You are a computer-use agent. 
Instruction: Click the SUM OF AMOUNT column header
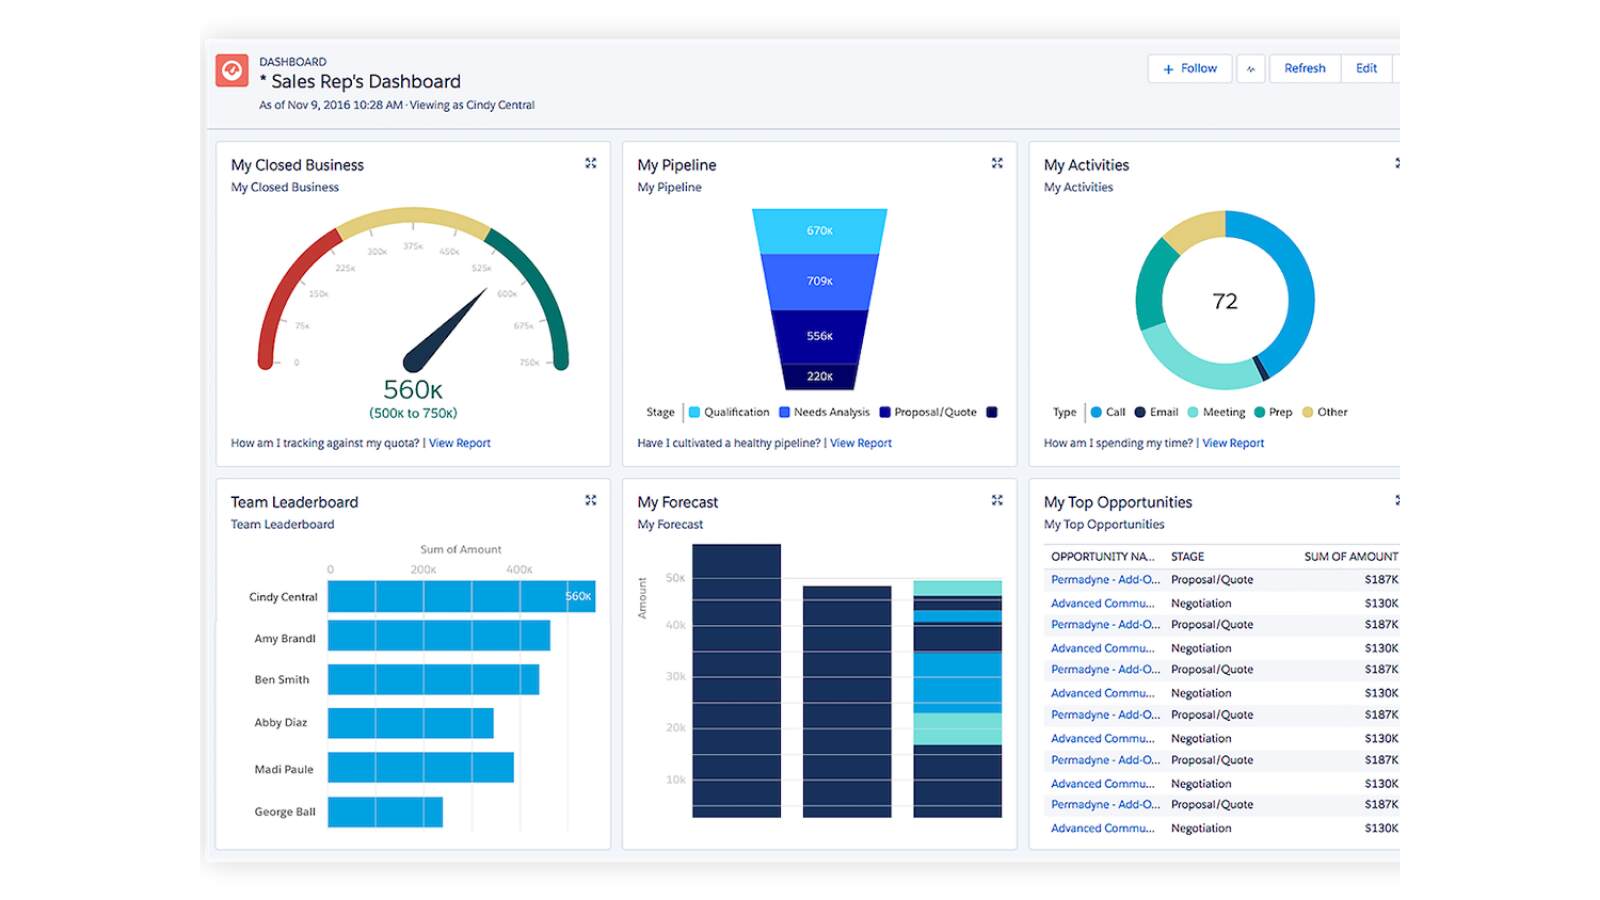pos(1350,556)
